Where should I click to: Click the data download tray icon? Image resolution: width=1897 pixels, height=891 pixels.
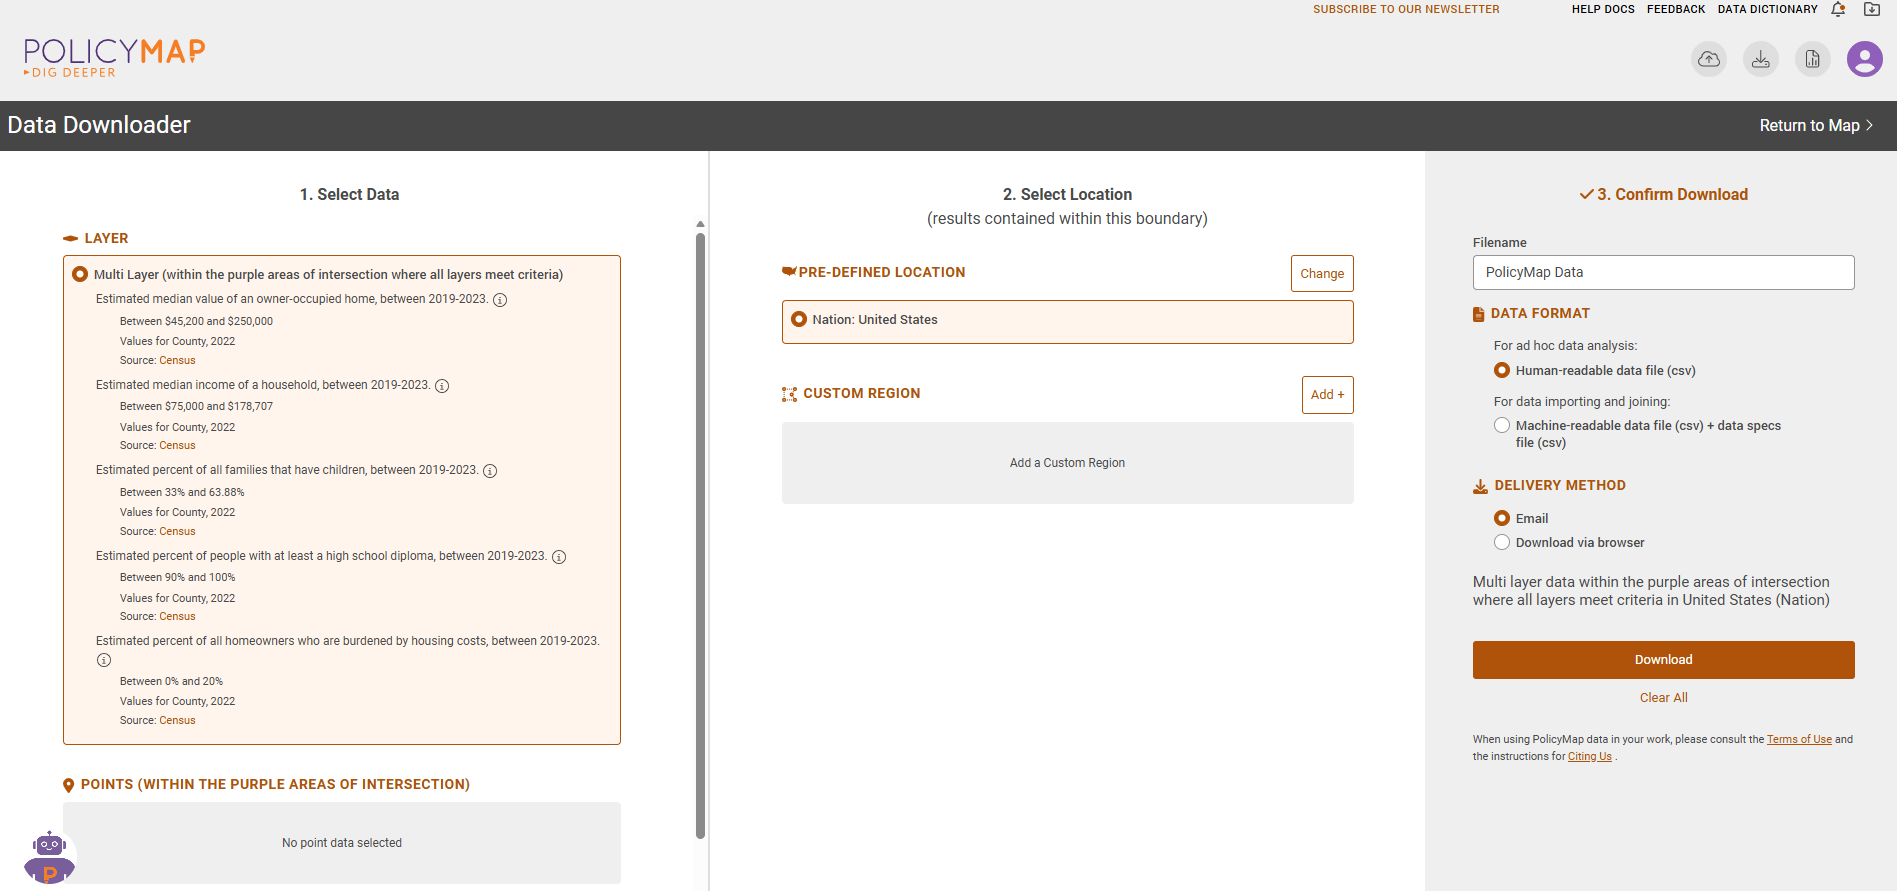(1761, 59)
